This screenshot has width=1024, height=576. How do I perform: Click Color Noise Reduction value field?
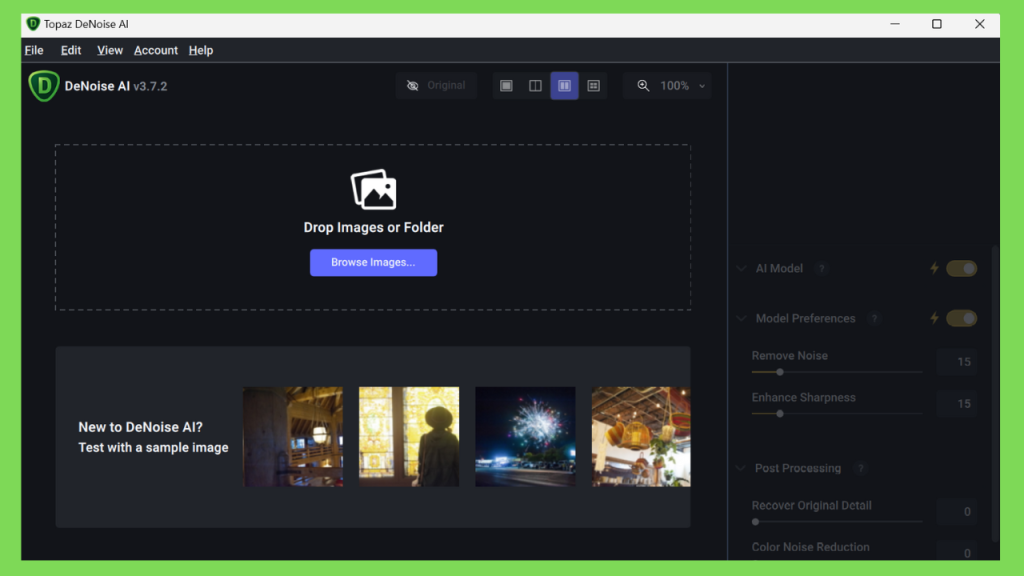(957, 552)
